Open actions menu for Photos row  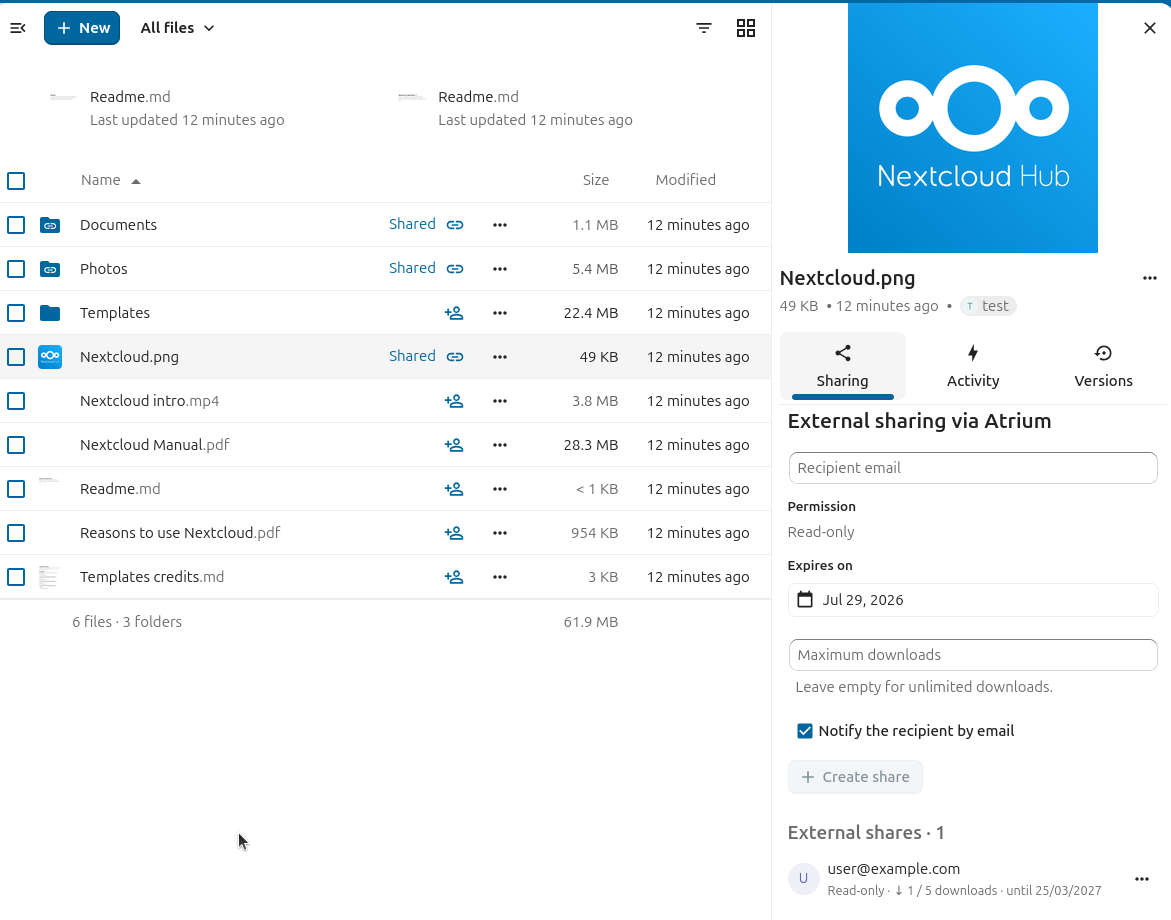coord(500,269)
